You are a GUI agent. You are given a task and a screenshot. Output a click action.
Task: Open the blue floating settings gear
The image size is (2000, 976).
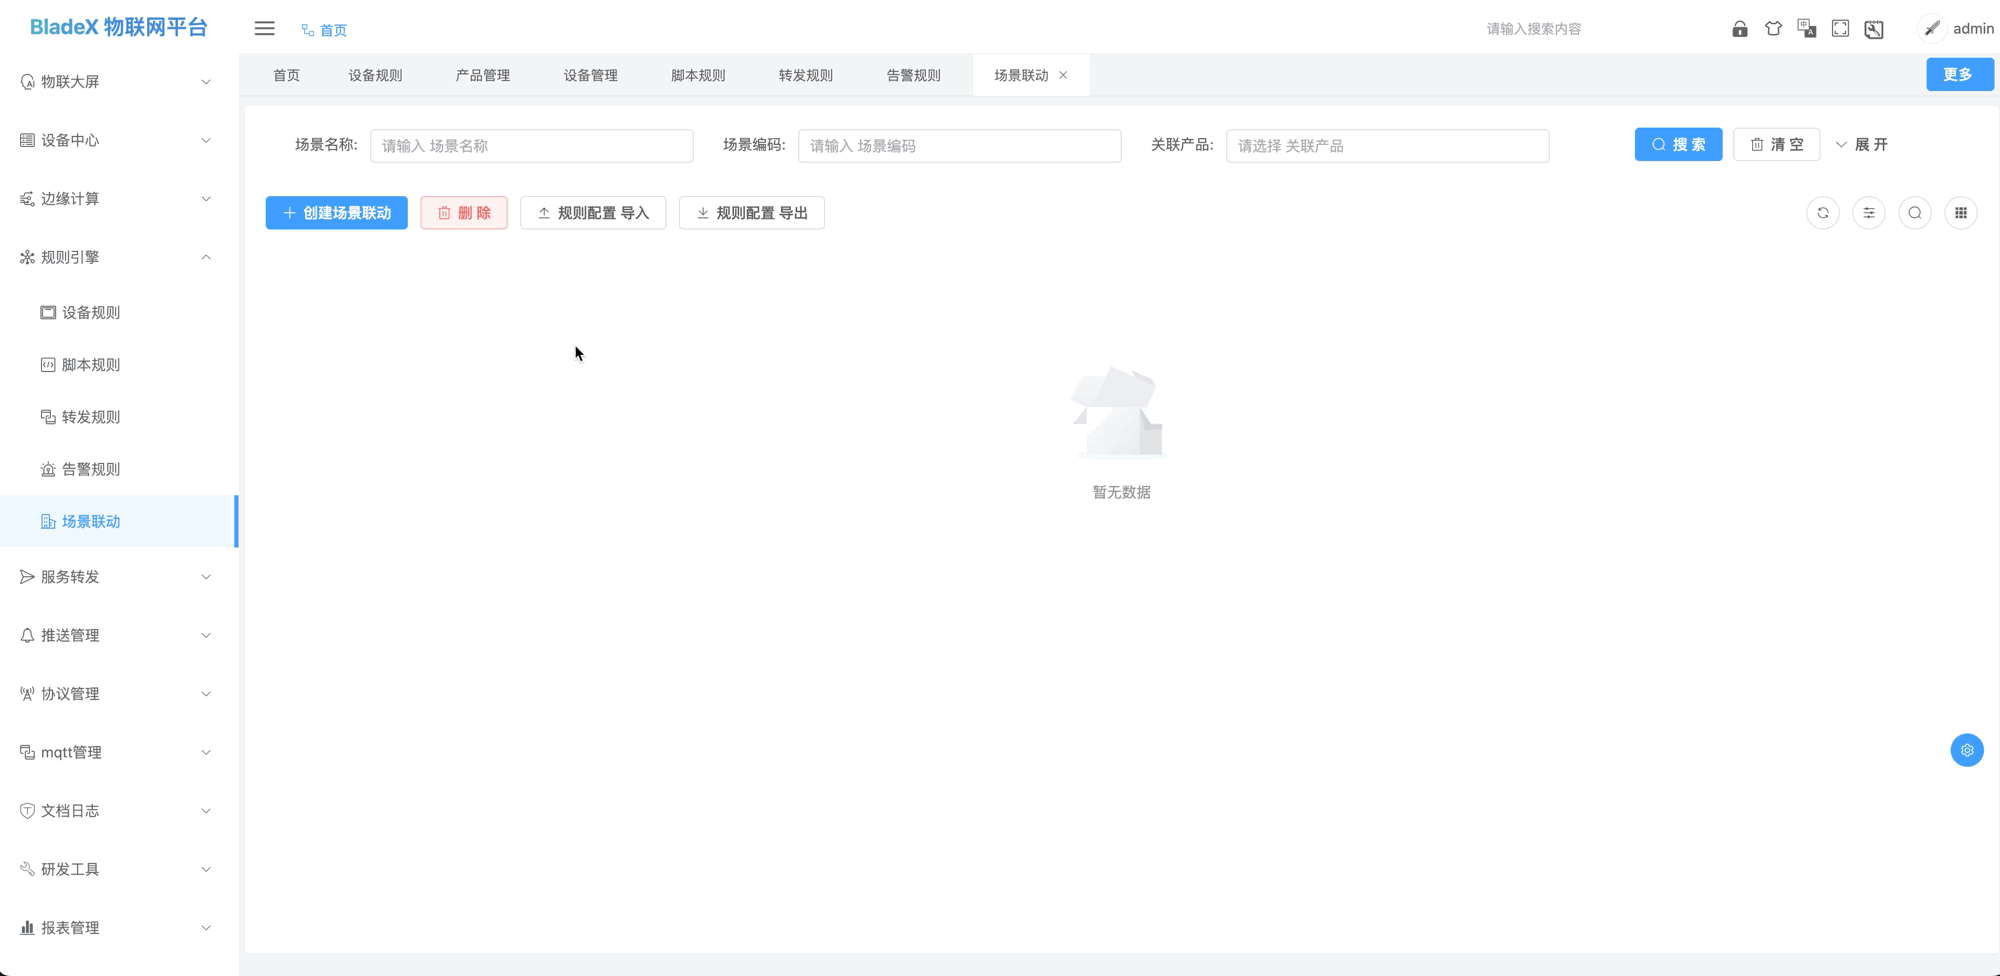pyautogui.click(x=1966, y=750)
